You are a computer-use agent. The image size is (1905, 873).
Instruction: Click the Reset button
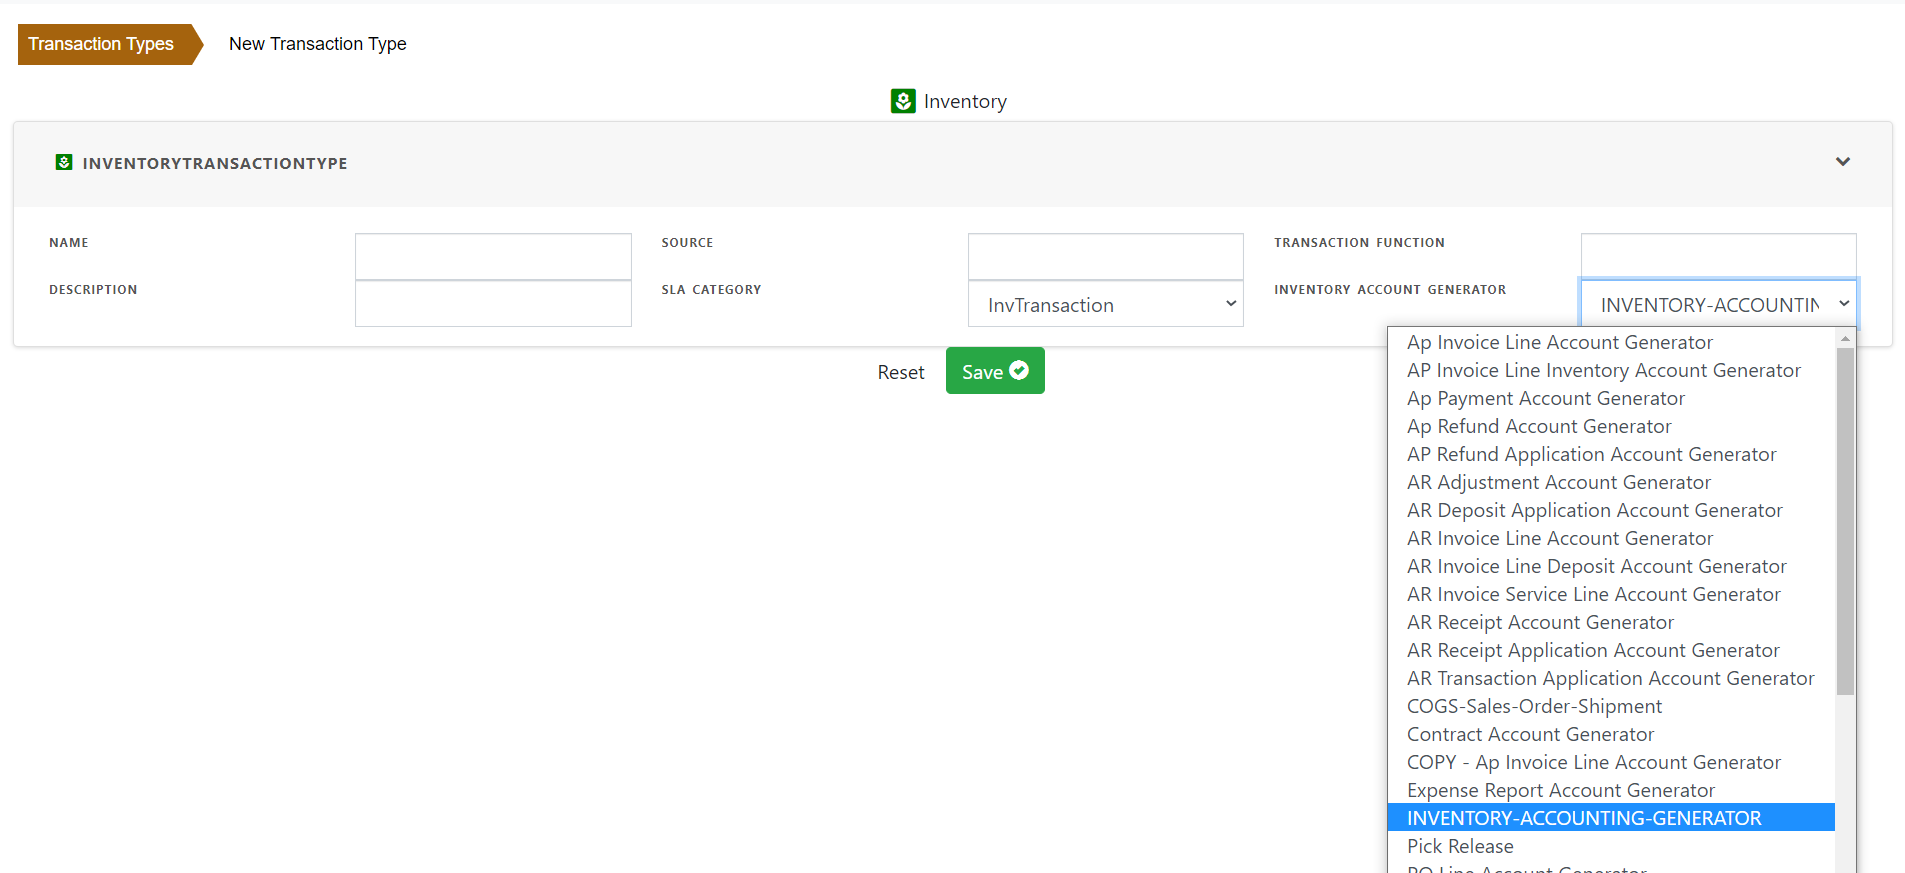(901, 372)
